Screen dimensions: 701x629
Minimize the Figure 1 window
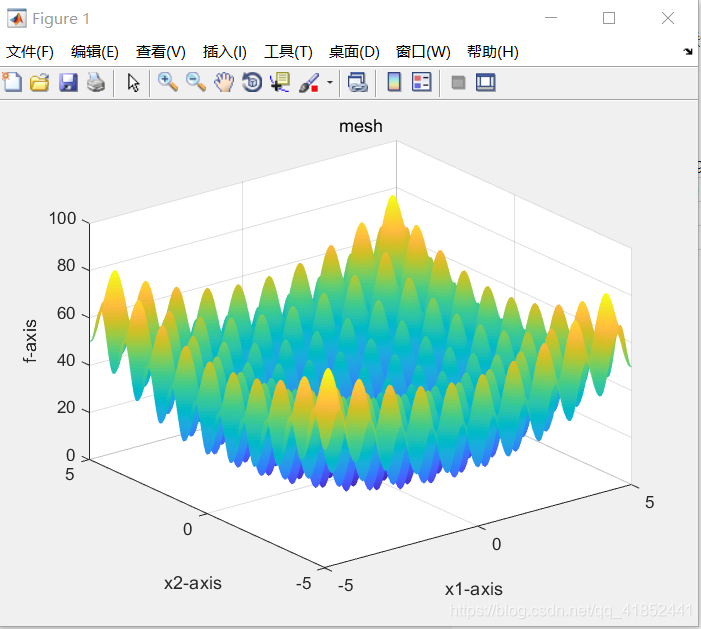point(551,18)
